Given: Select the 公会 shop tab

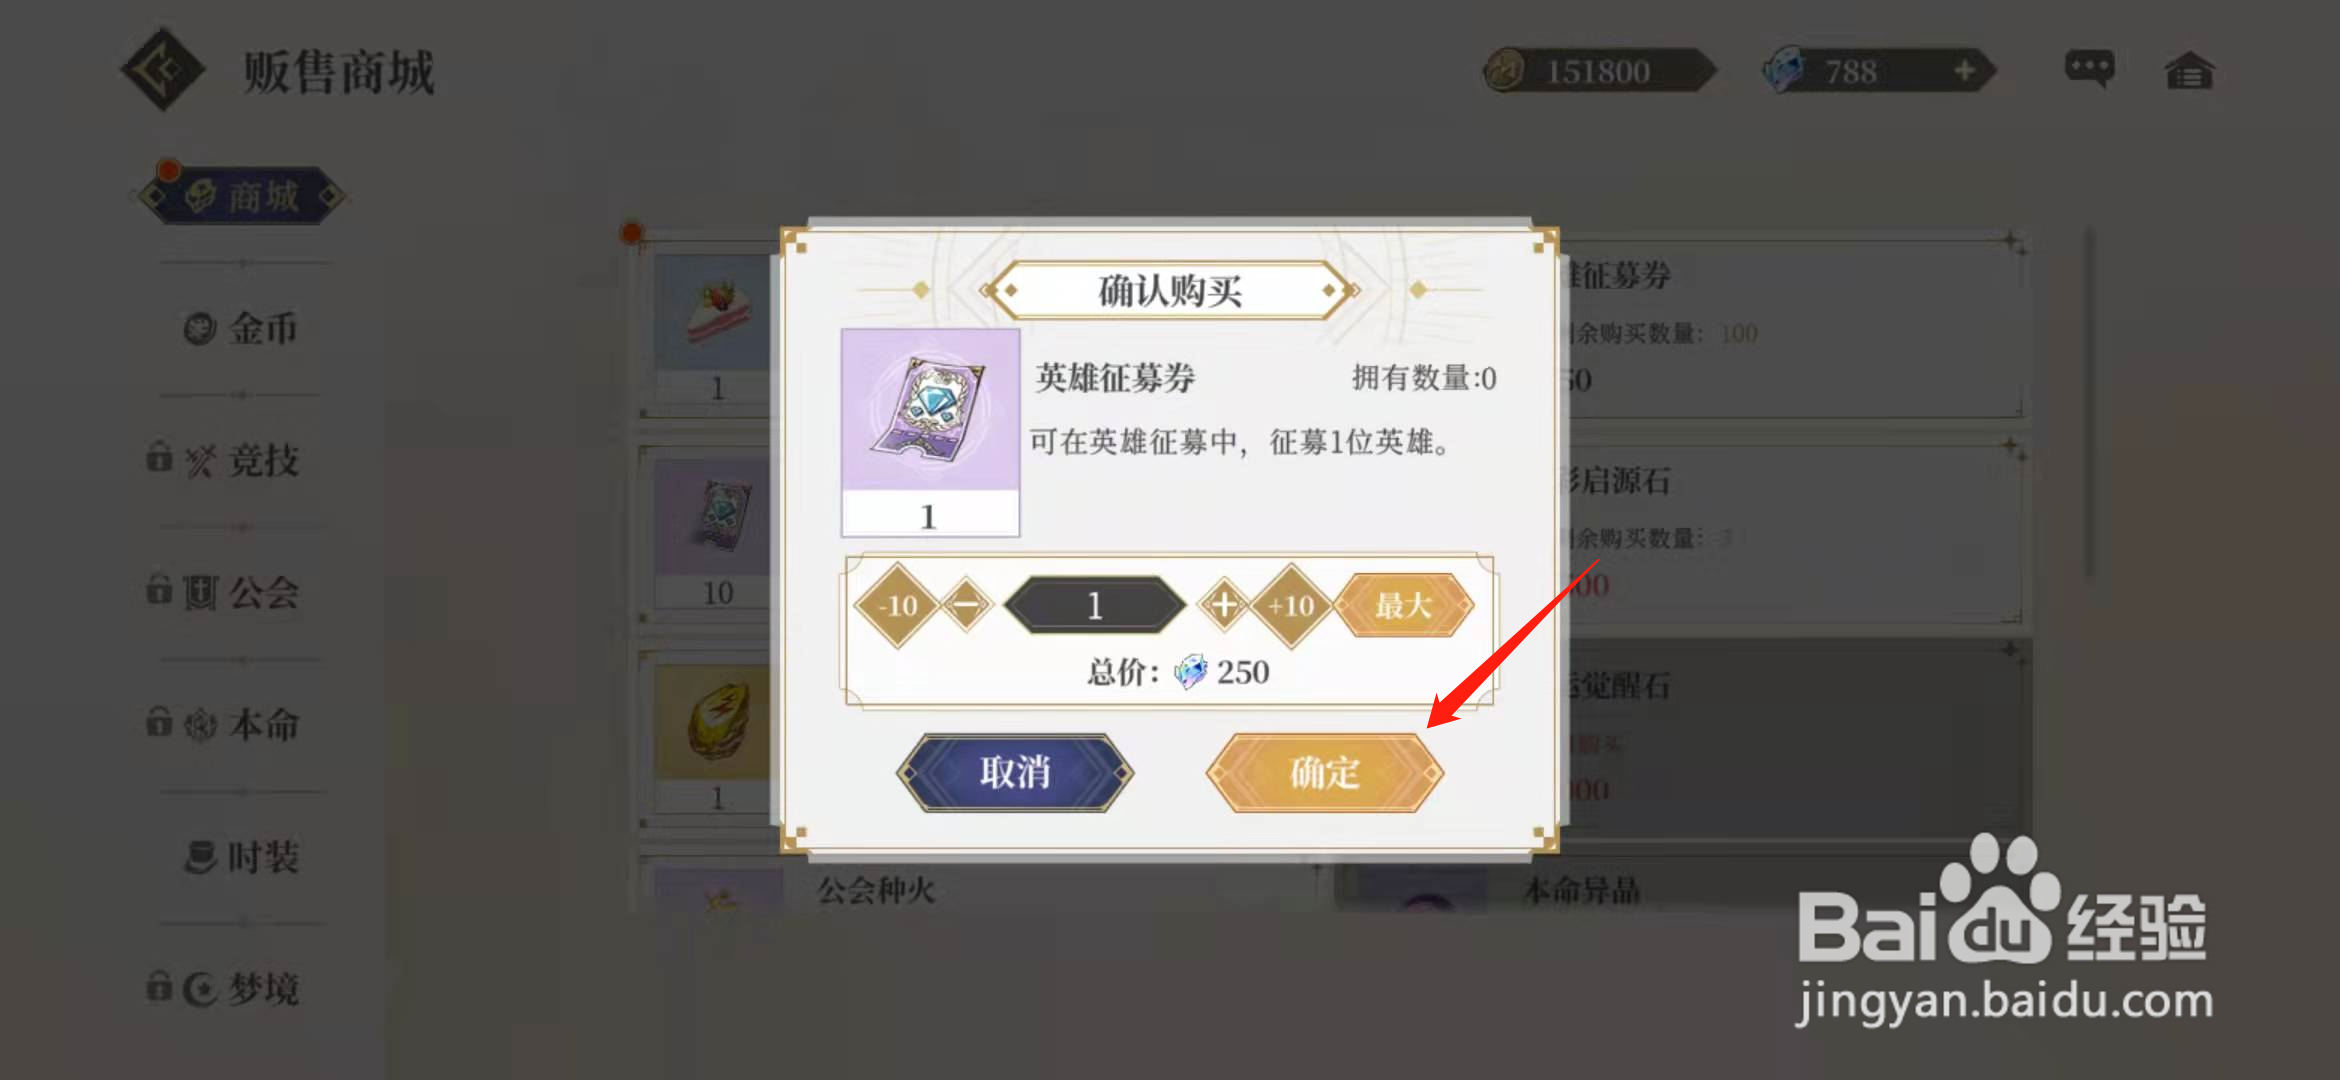Looking at the screenshot, I should click(224, 592).
